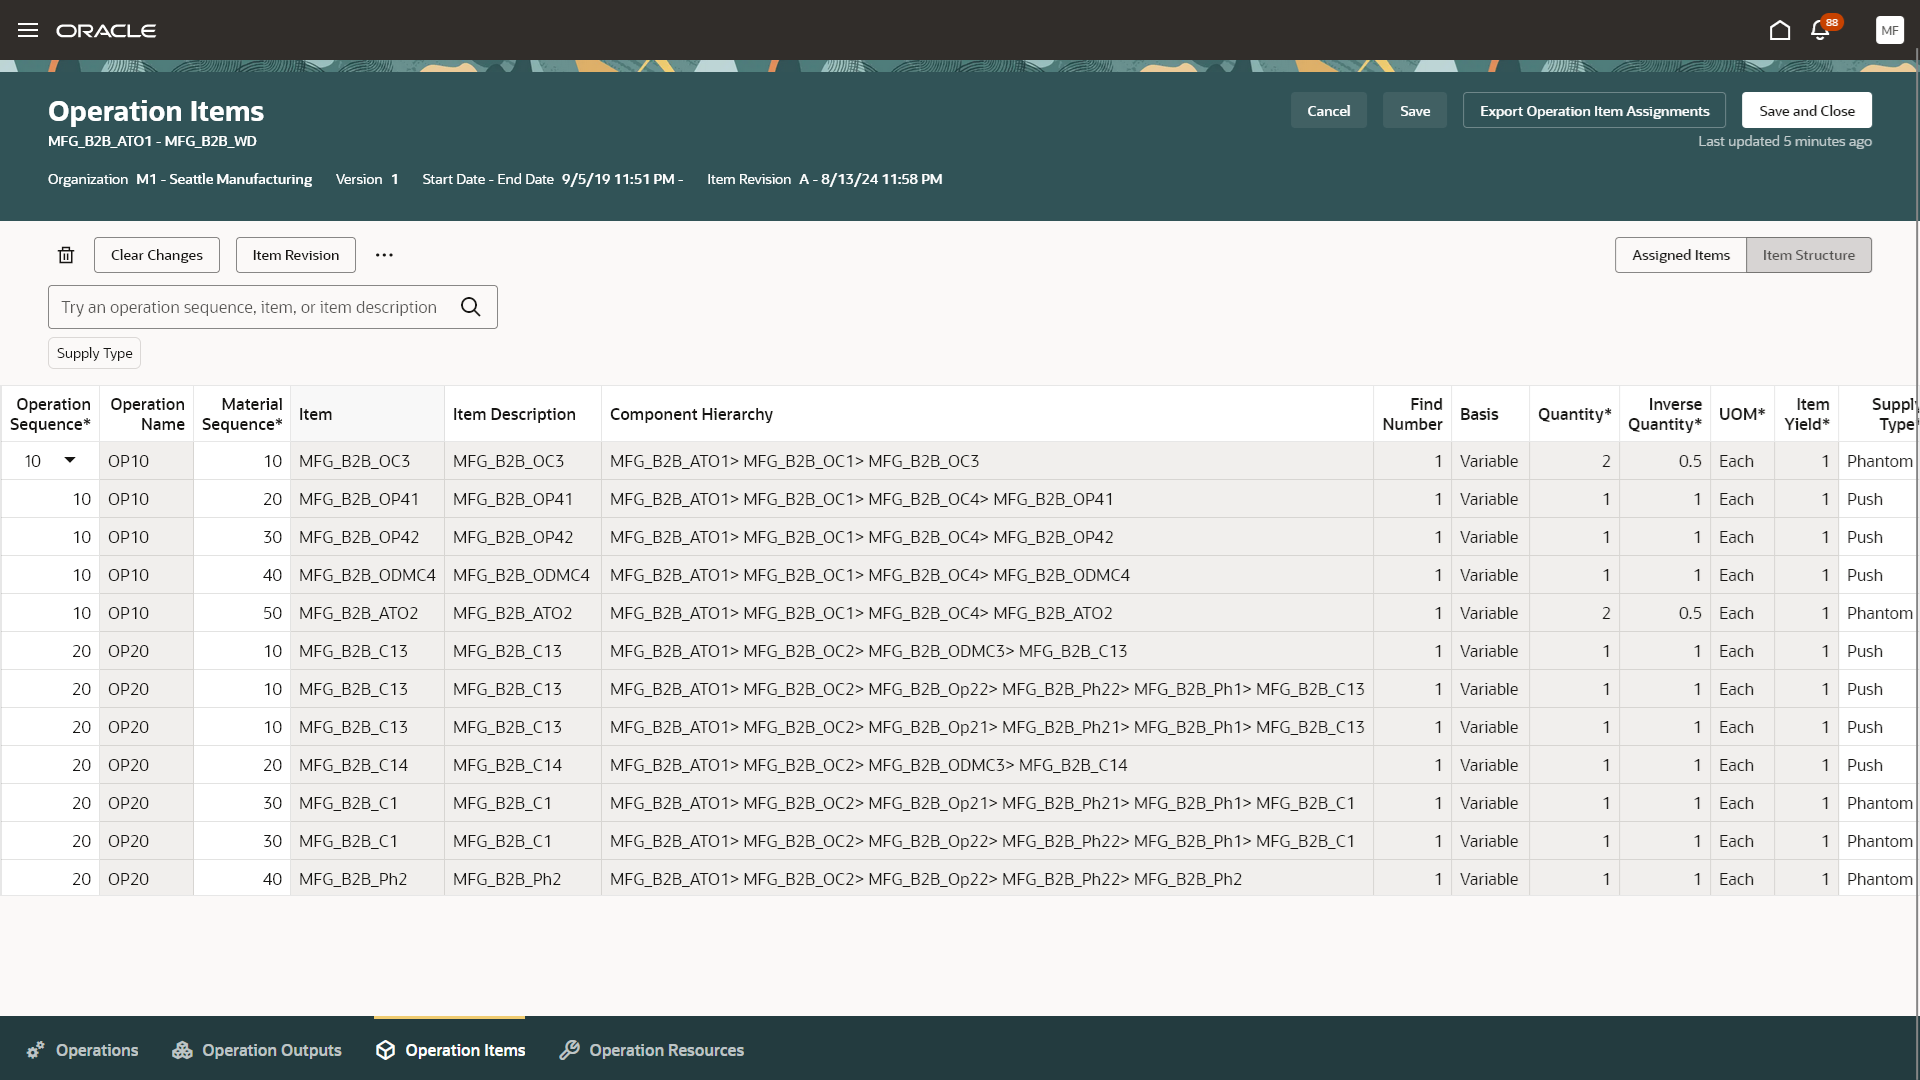Select the Item Structure view
The width and height of the screenshot is (1920, 1080).
[x=1808, y=255]
